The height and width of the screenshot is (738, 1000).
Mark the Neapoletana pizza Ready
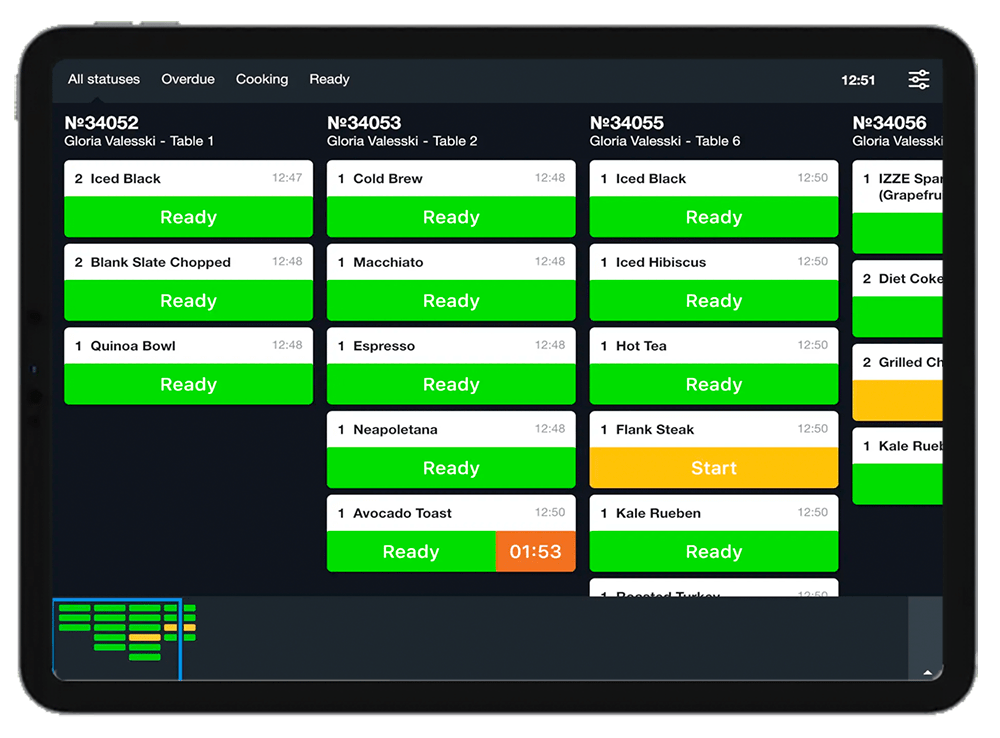451,467
